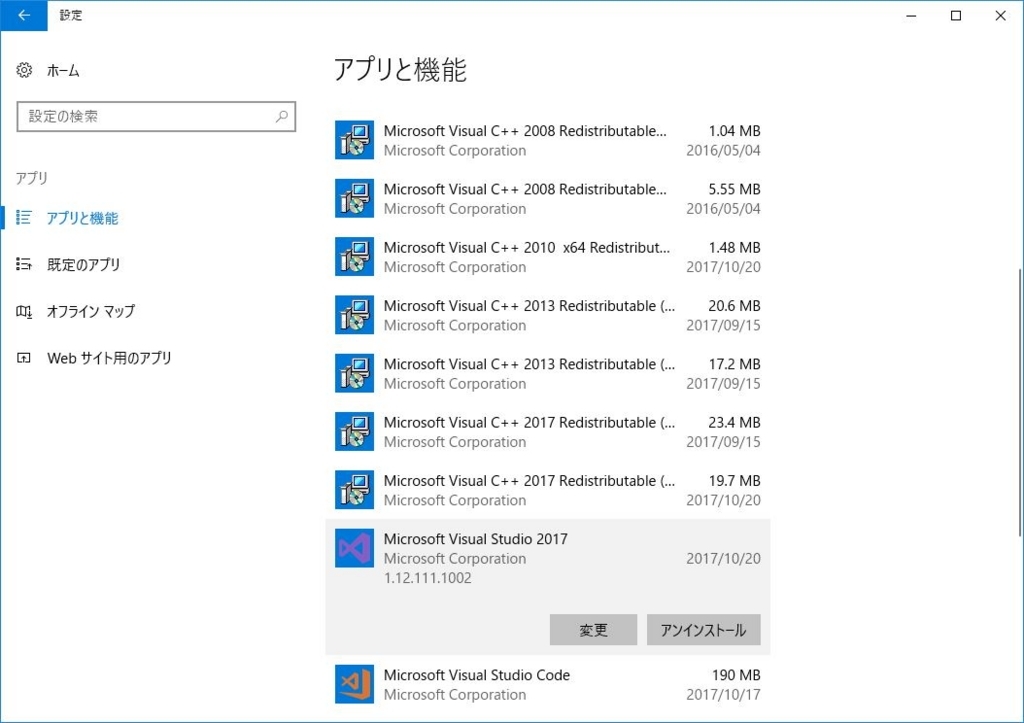Click the アプリと機能 page heading
This screenshot has height=723, width=1024.
click(400, 69)
